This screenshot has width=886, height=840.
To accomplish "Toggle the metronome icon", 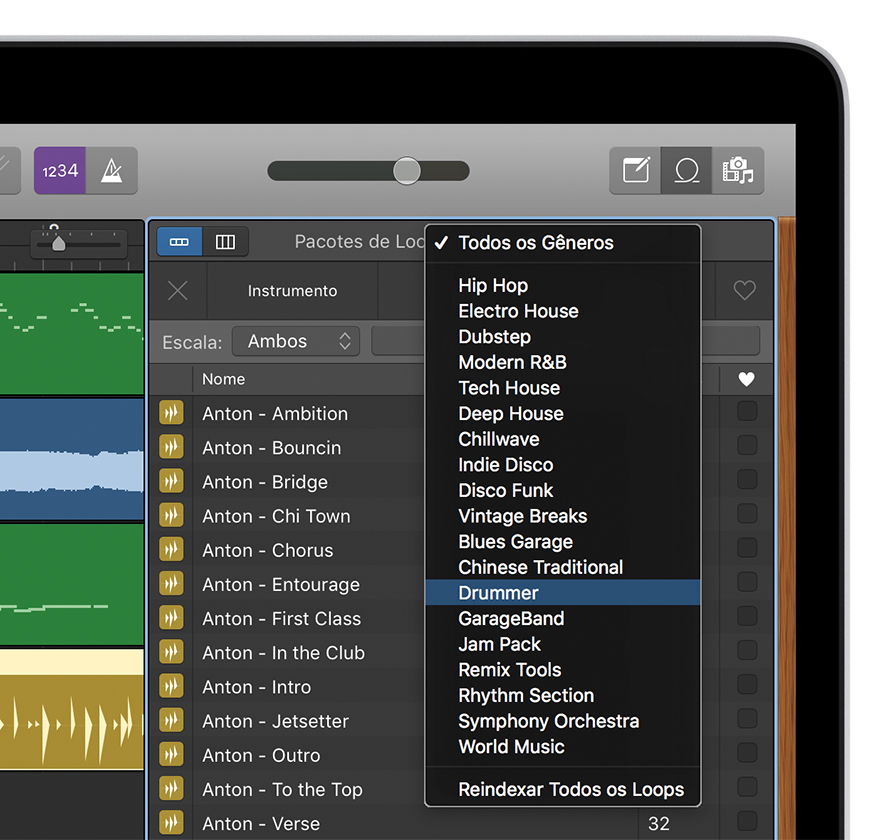I will pos(111,171).
